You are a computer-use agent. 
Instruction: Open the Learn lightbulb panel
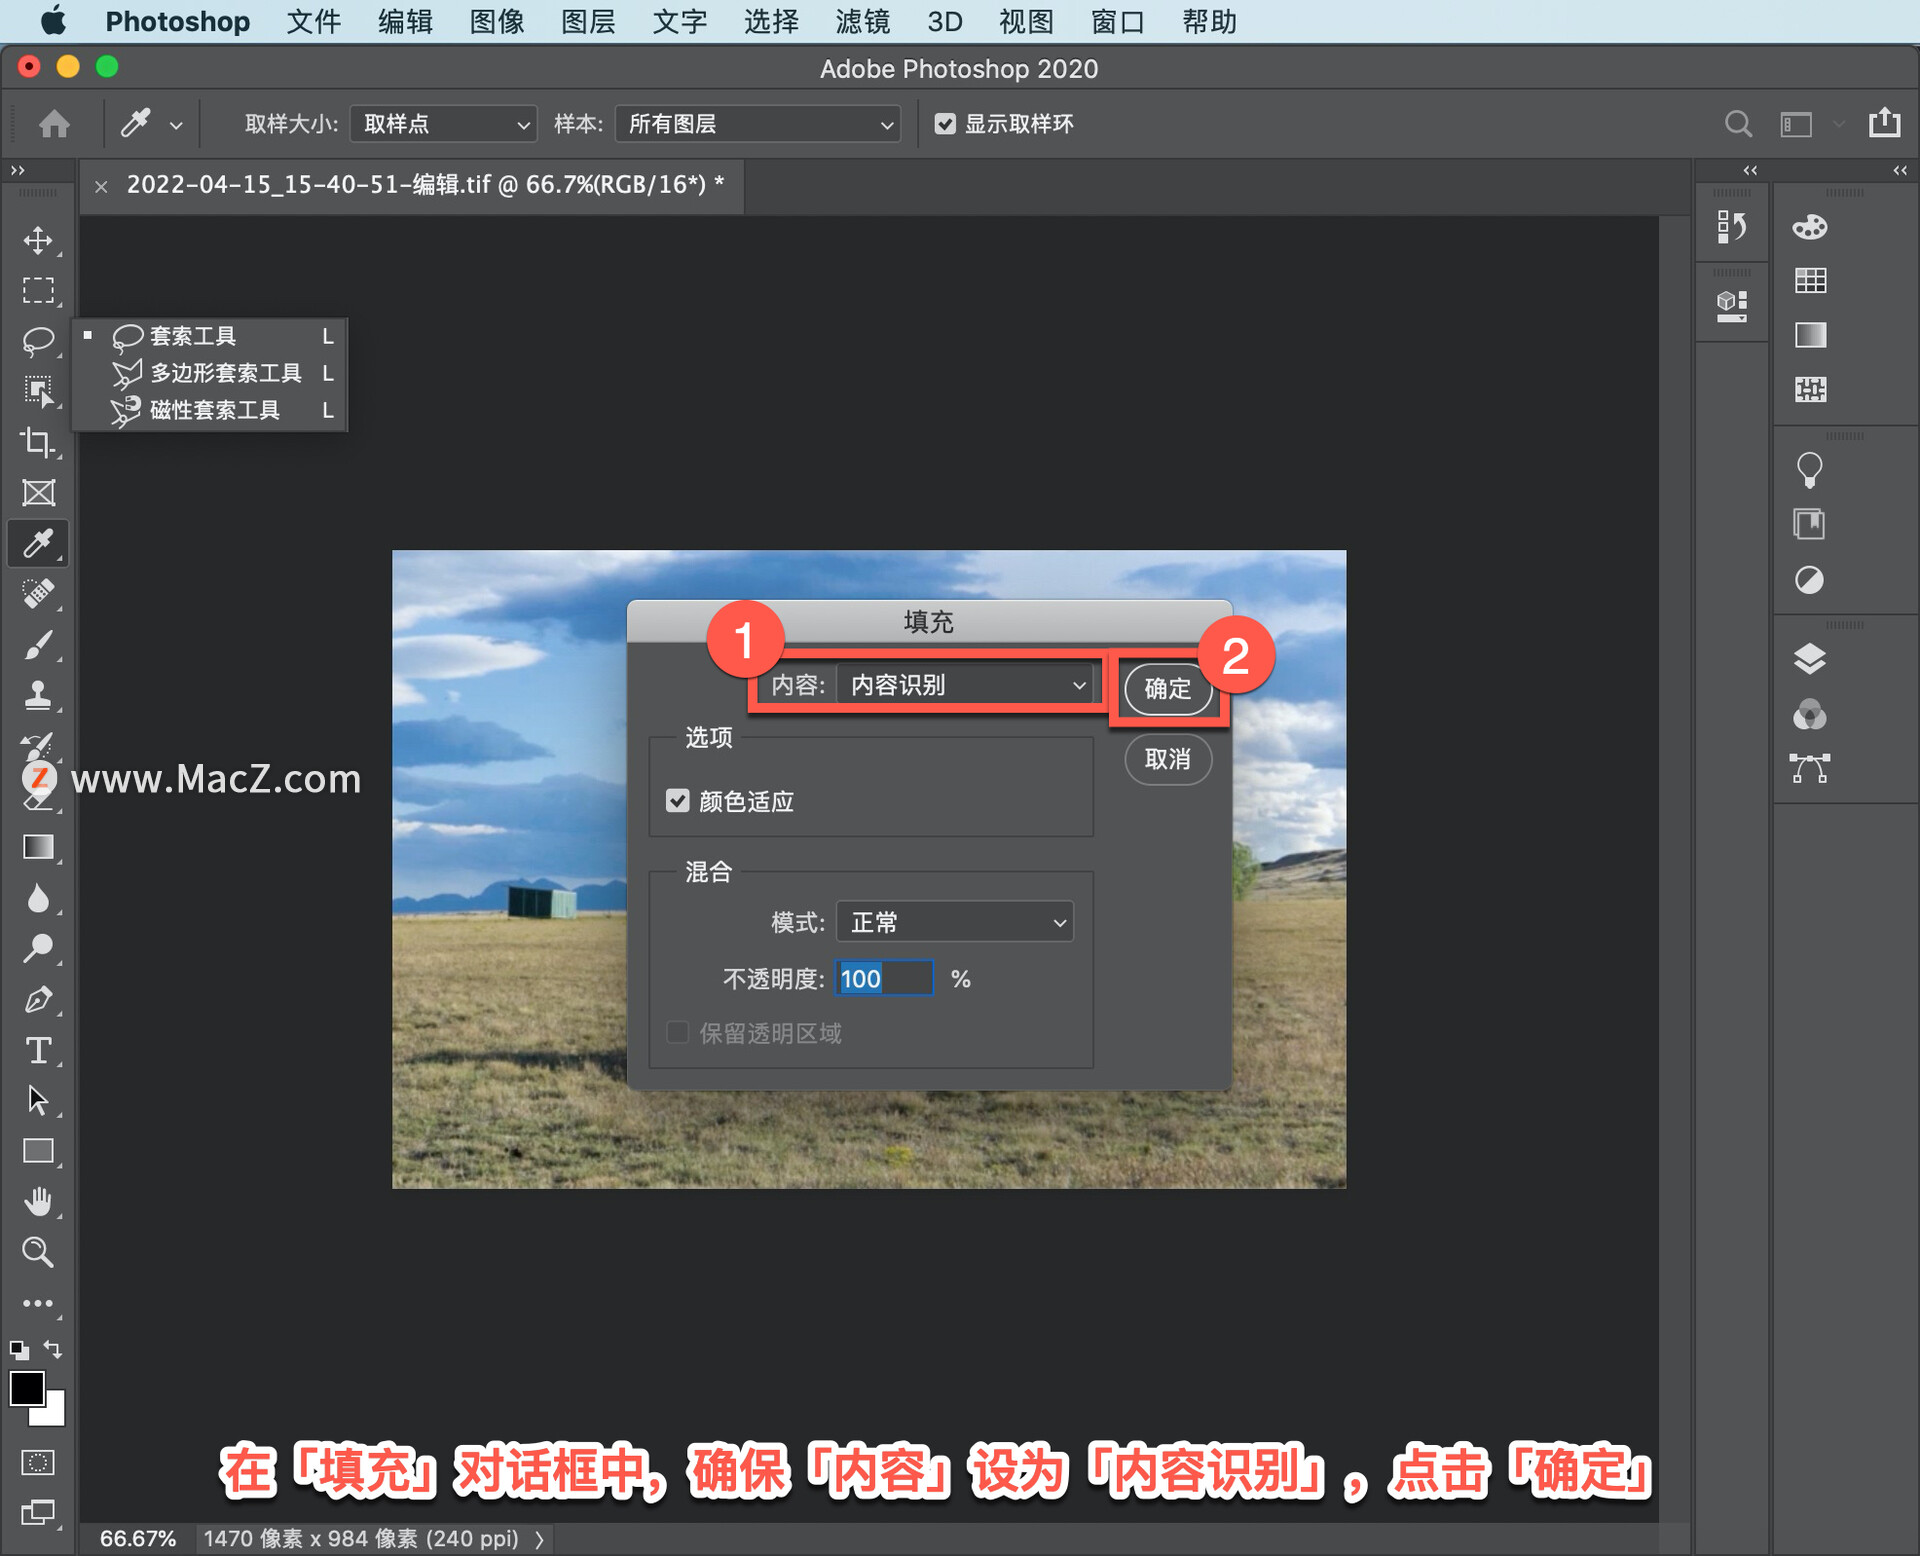tap(1810, 470)
